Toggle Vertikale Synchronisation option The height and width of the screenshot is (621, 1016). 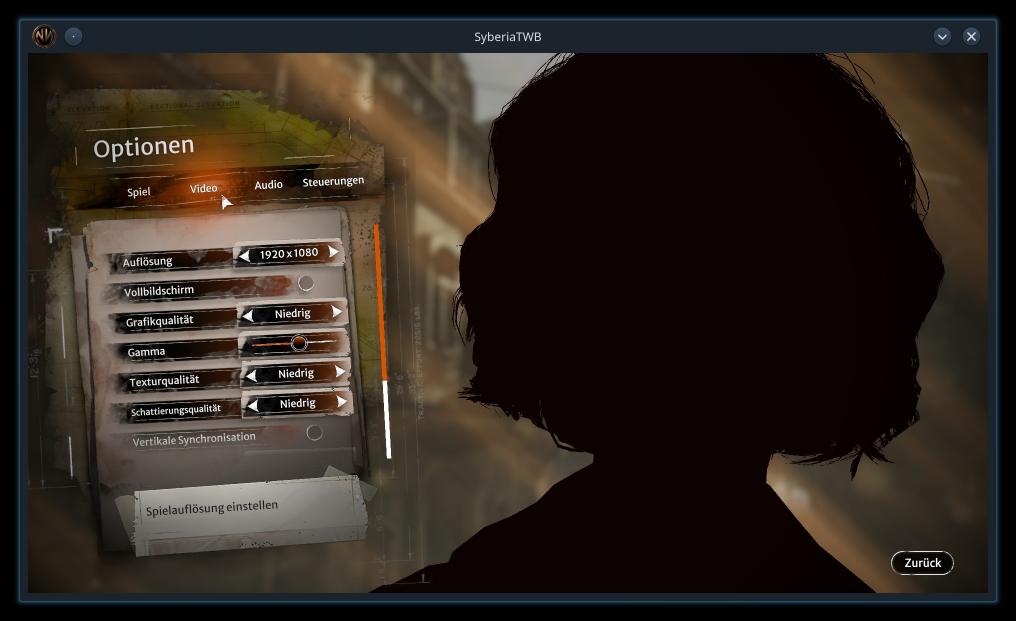pos(314,432)
